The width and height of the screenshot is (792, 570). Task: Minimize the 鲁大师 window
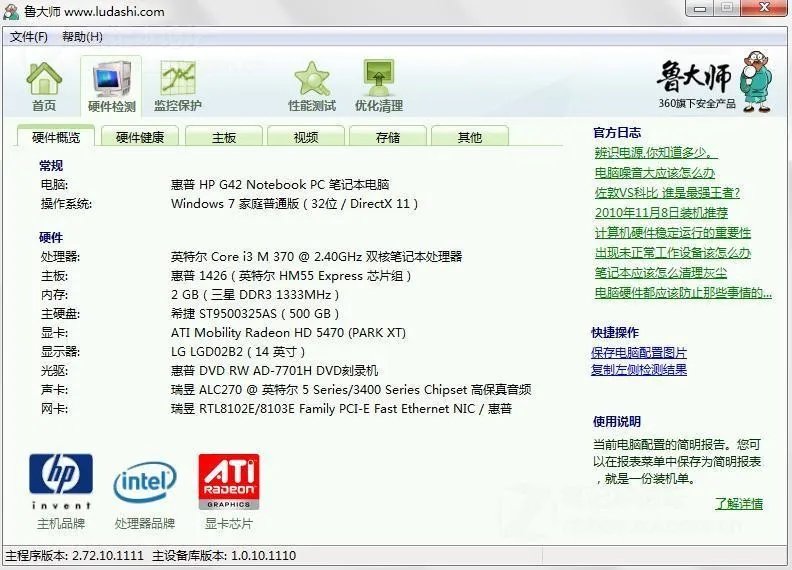[700, 8]
